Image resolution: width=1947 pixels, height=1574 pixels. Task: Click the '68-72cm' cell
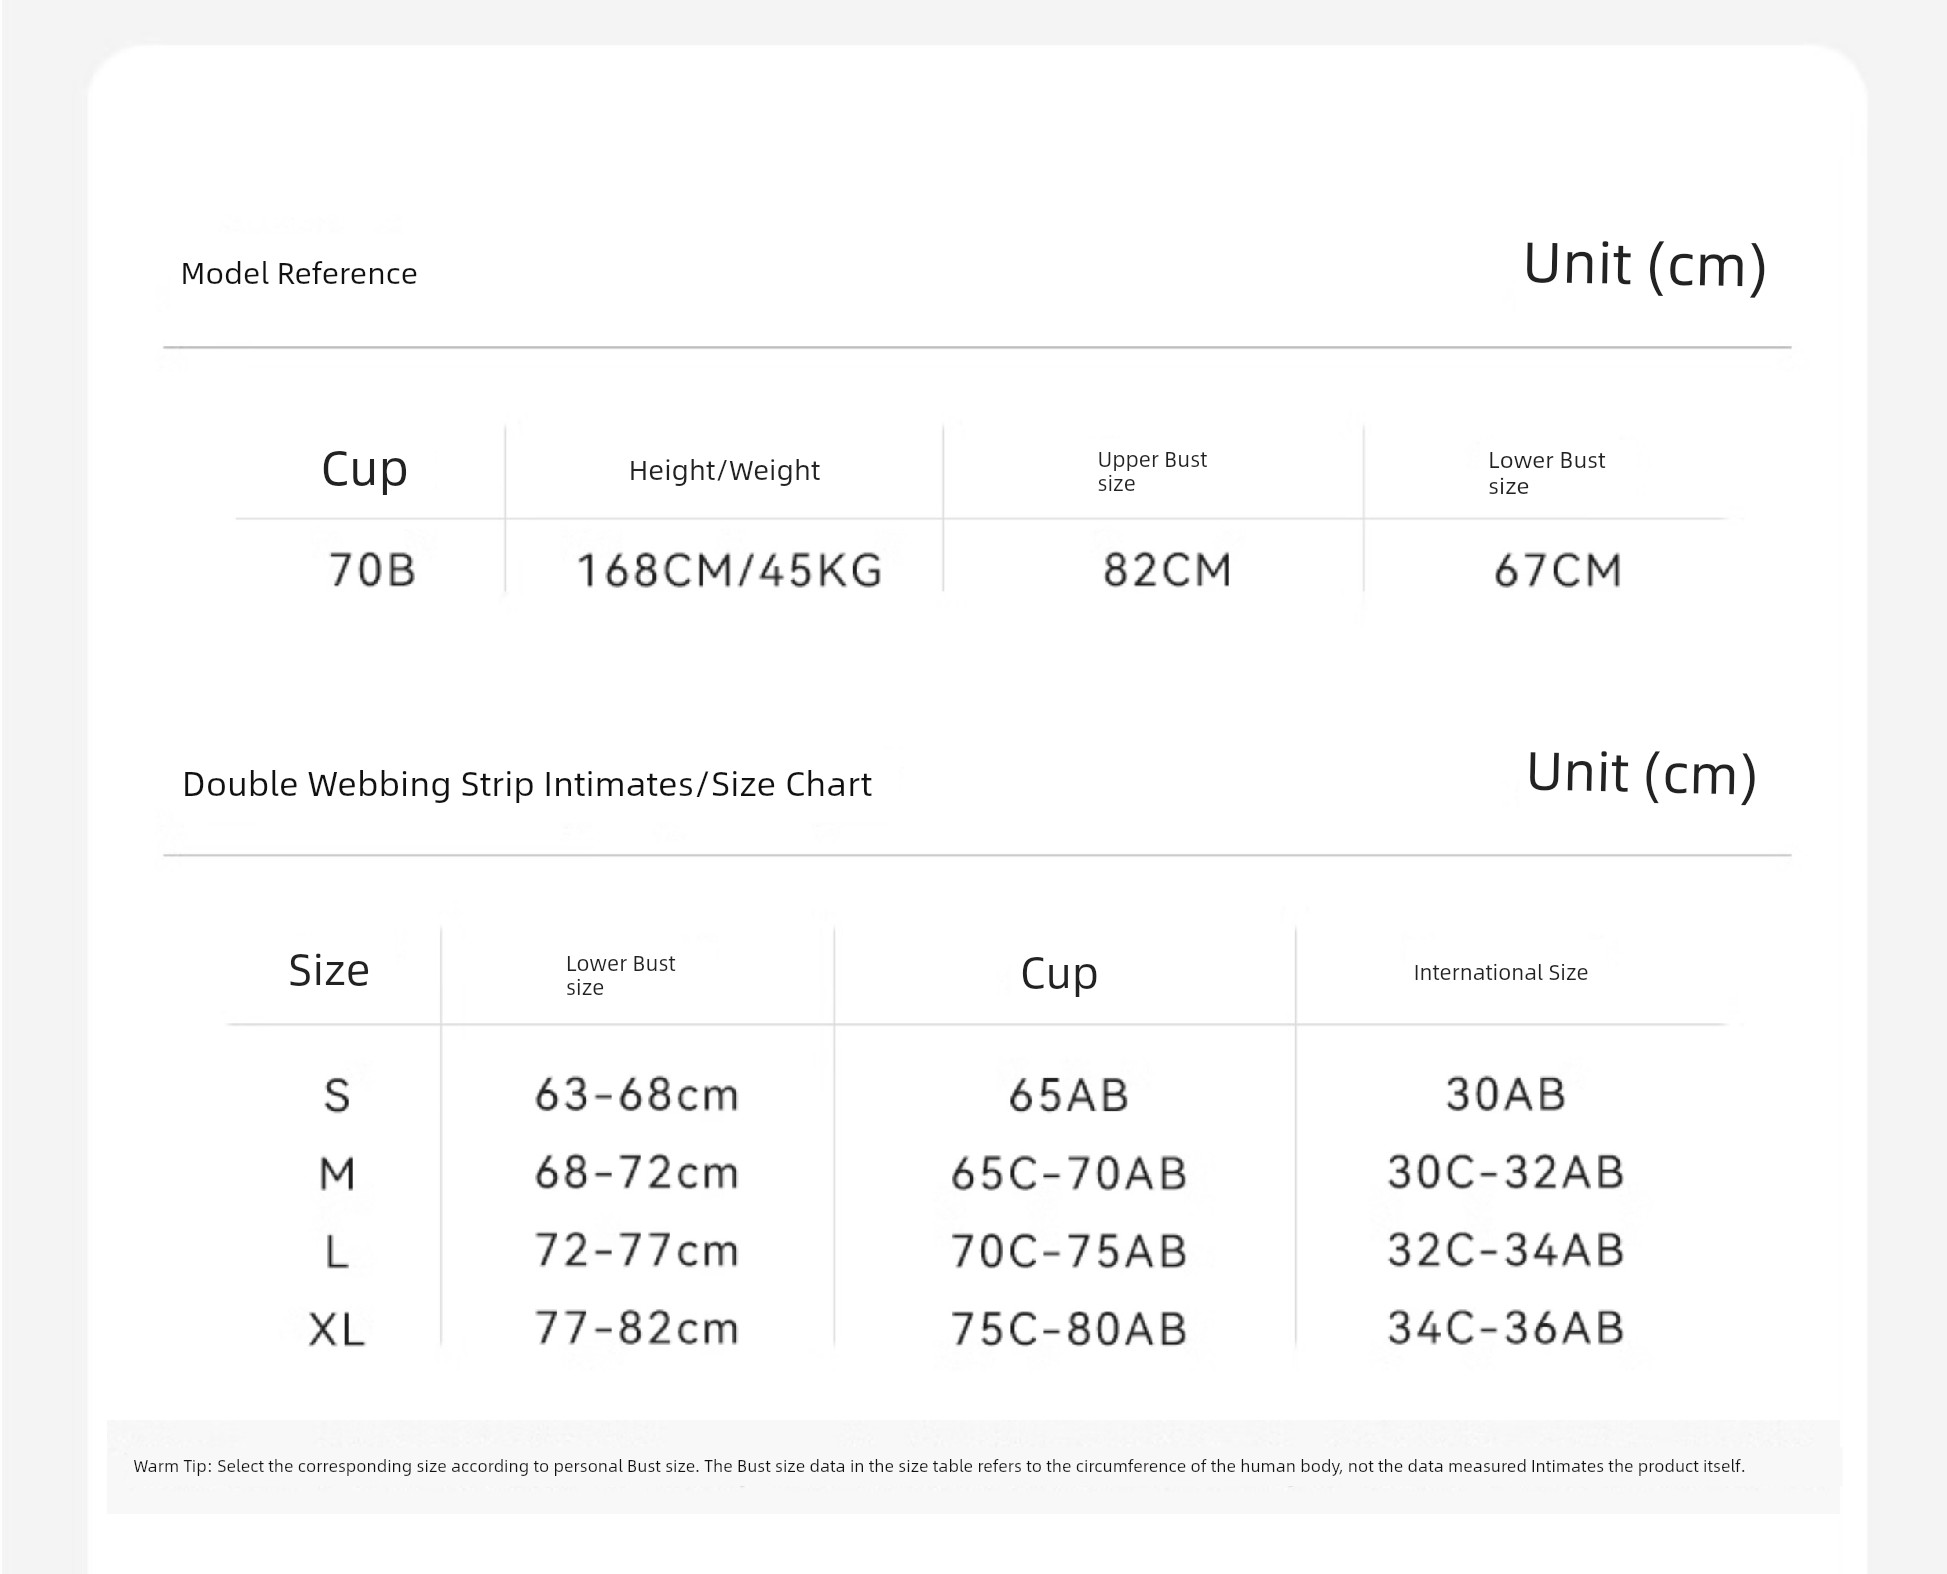pyautogui.click(x=637, y=1173)
